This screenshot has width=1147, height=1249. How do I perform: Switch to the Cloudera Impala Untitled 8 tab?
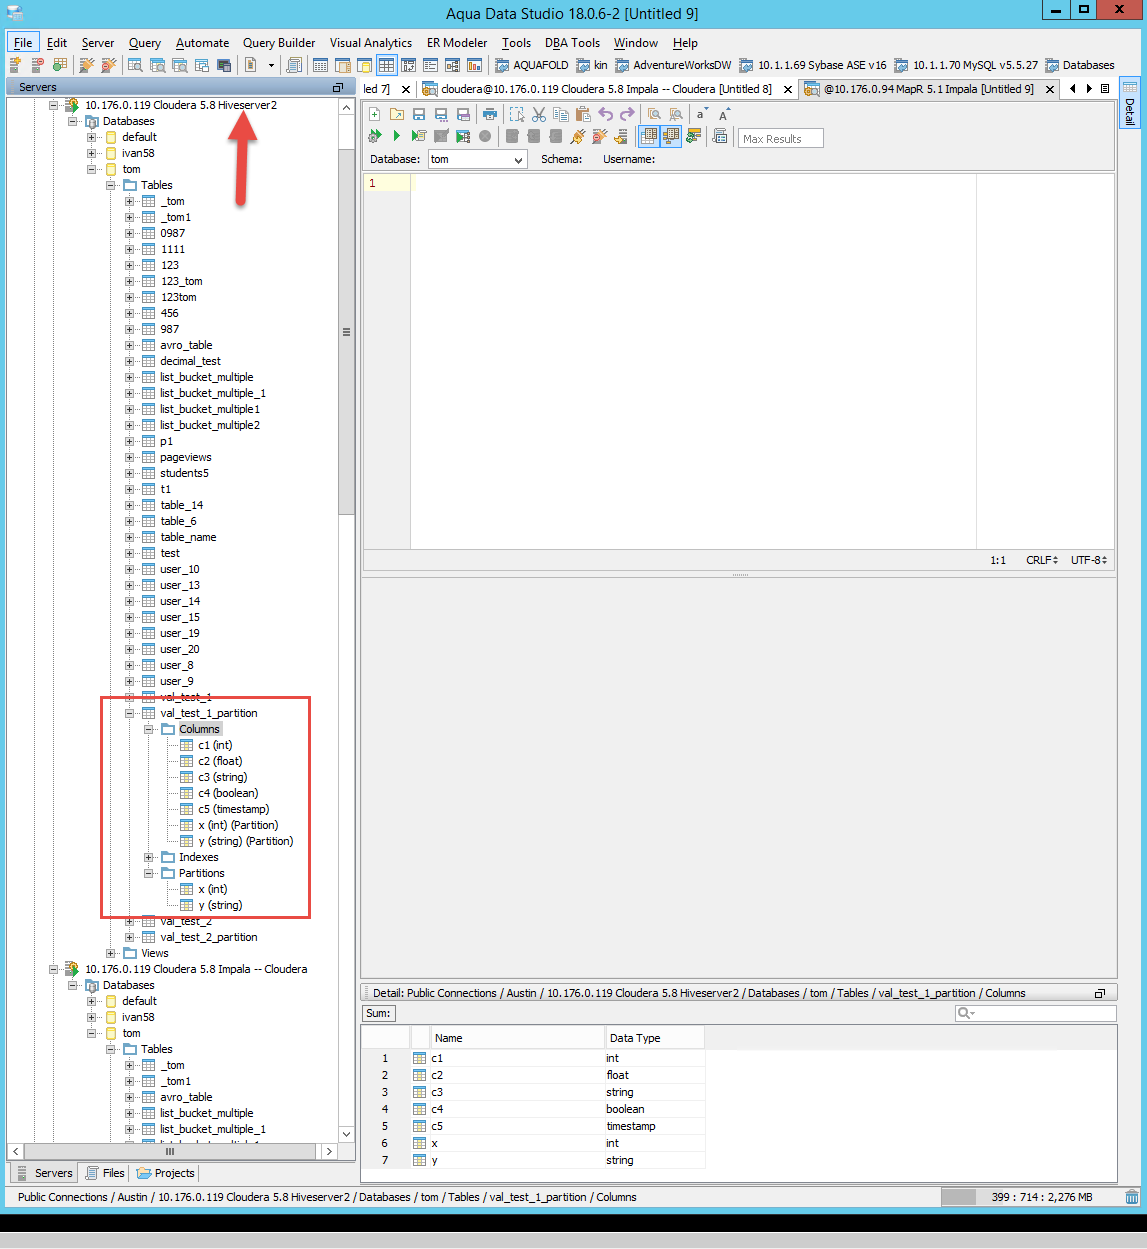(606, 89)
